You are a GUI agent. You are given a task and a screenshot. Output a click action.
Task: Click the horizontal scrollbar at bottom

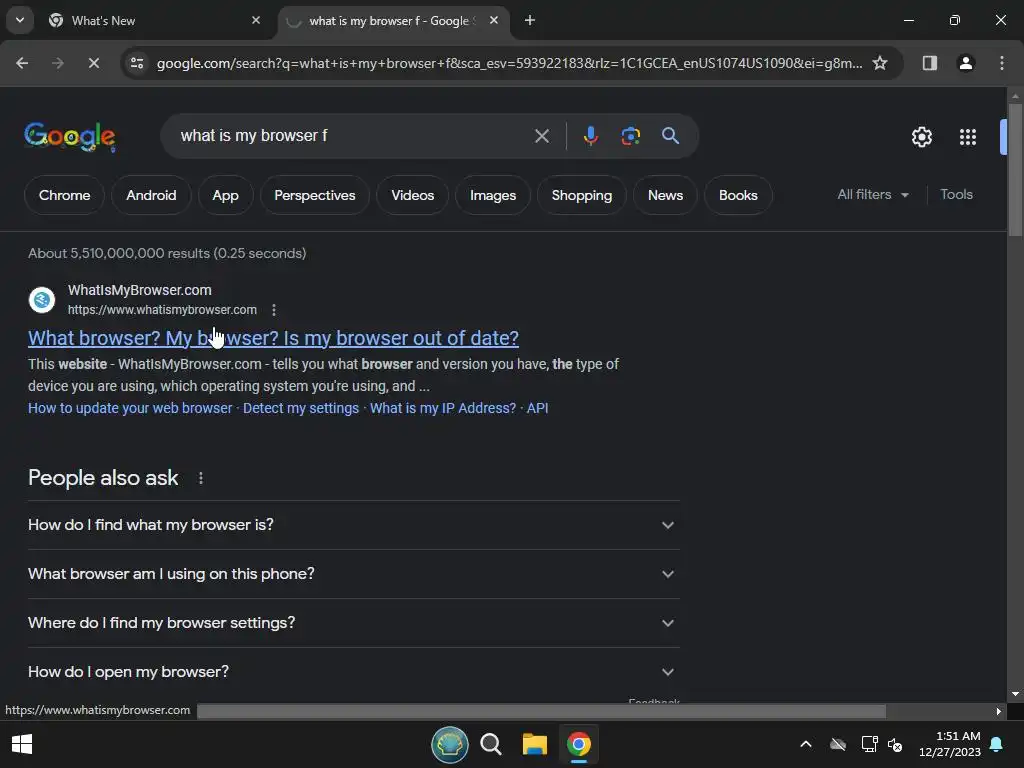[x=541, y=711]
